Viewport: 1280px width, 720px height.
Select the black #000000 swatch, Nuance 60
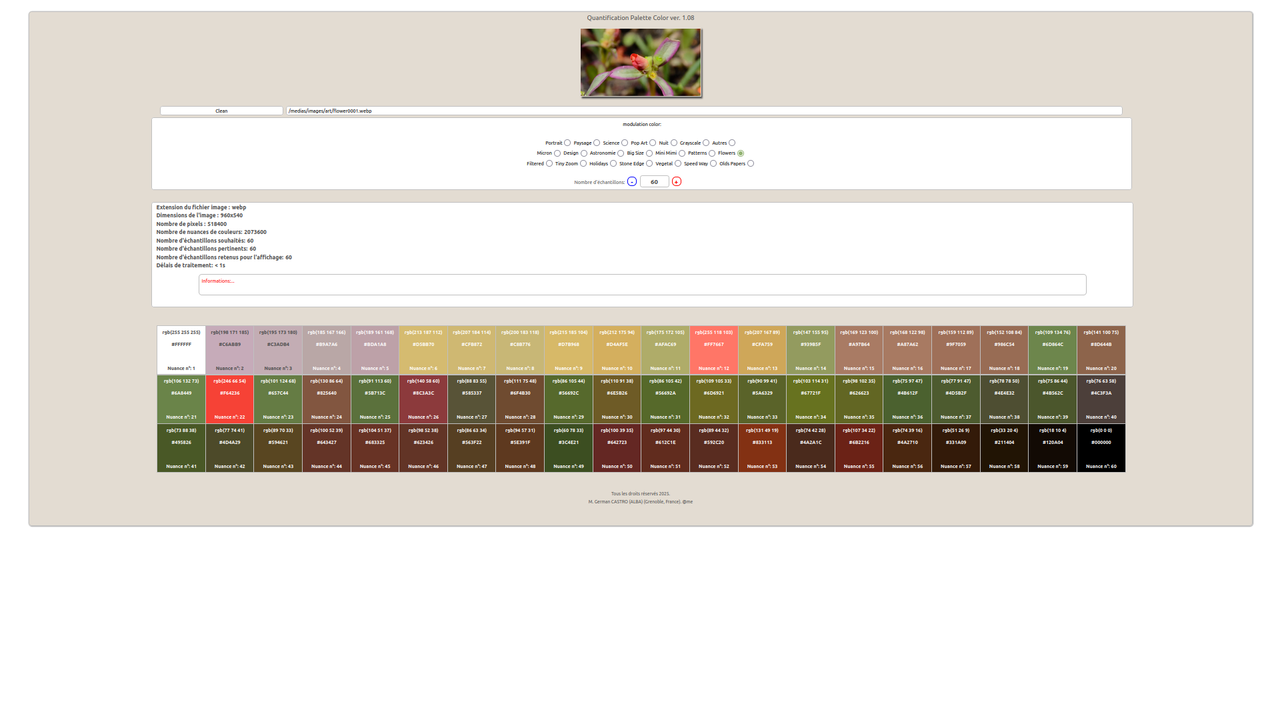pos(1102,448)
